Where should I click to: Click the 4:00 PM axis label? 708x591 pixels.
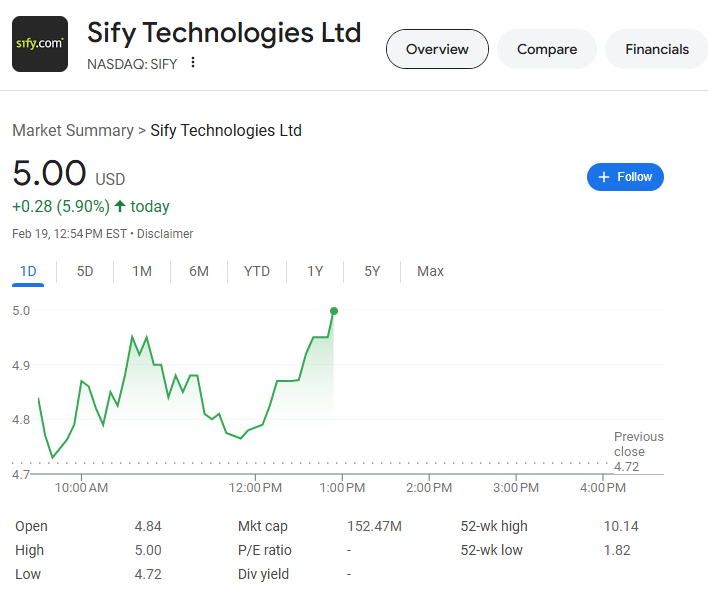tap(603, 488)
